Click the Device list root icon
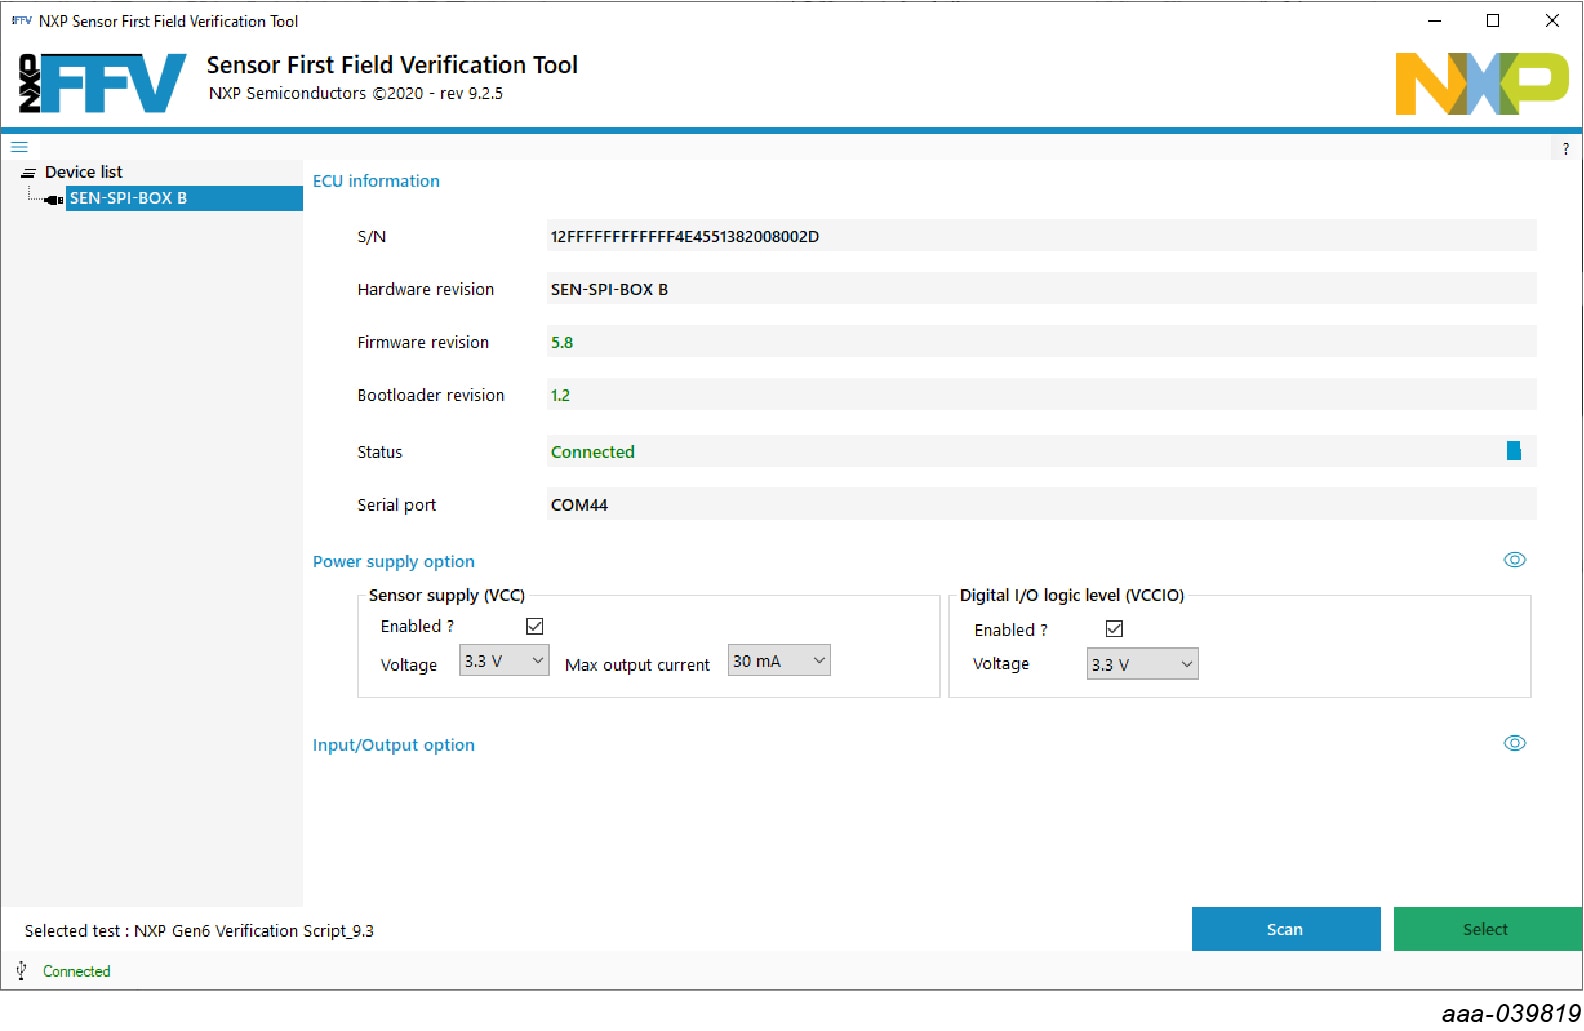1584x1031 pixels. coord(28,173)
